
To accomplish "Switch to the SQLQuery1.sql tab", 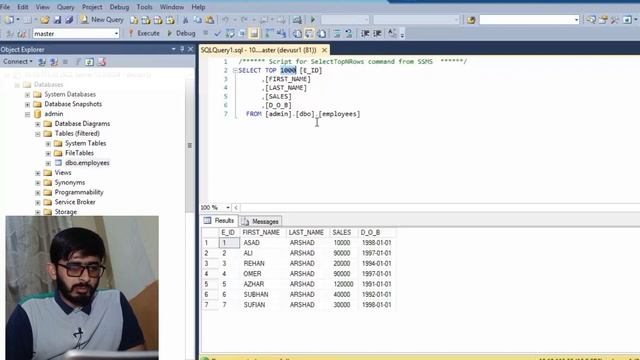I will (259, 50).
